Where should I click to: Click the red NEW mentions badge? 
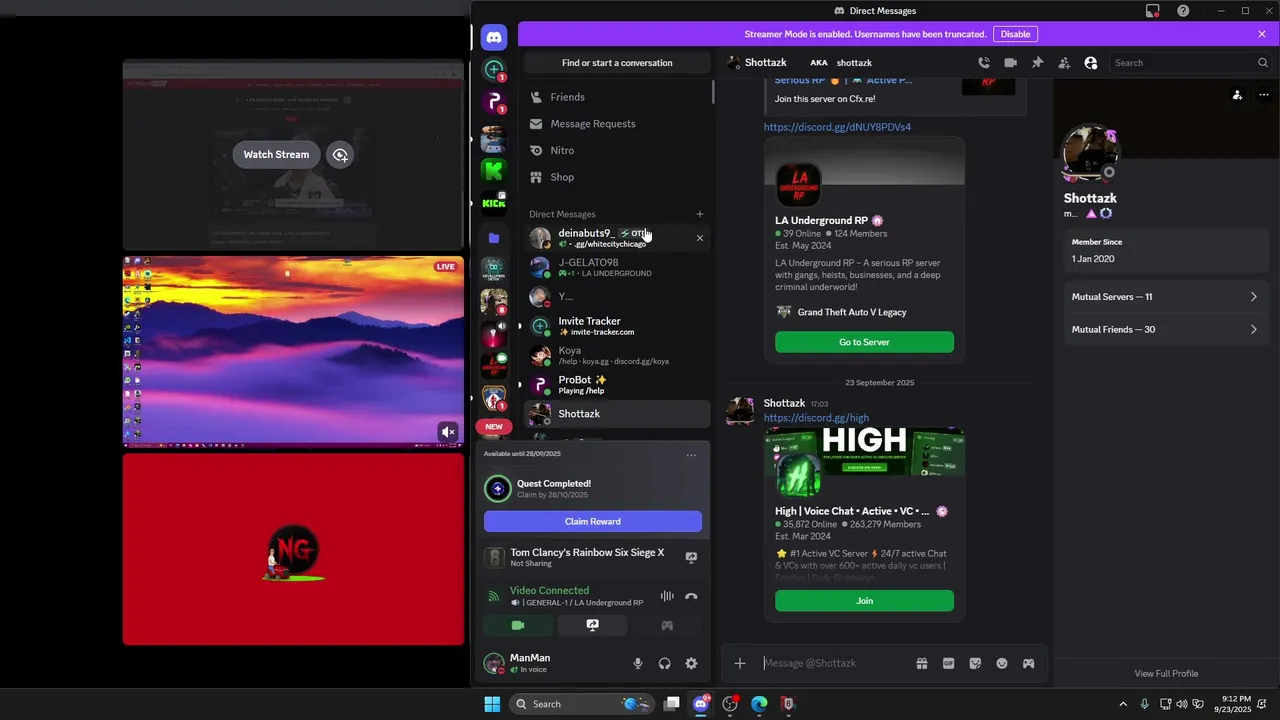click(x=494, y=427)
